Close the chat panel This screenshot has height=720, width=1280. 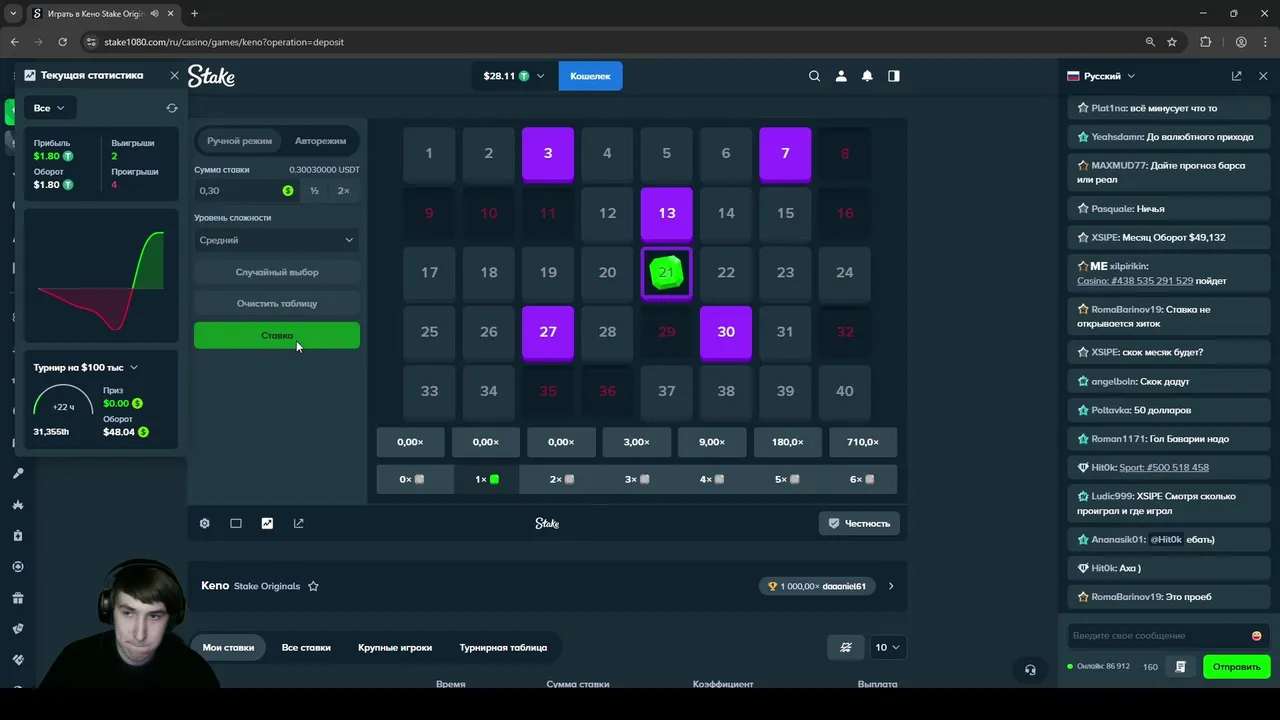[1263, 76]
